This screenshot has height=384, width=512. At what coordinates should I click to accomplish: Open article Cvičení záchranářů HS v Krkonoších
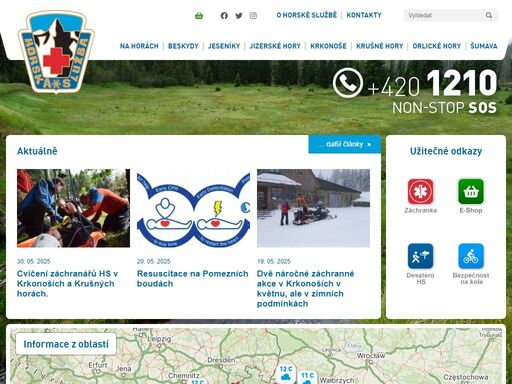pos(68,284)
